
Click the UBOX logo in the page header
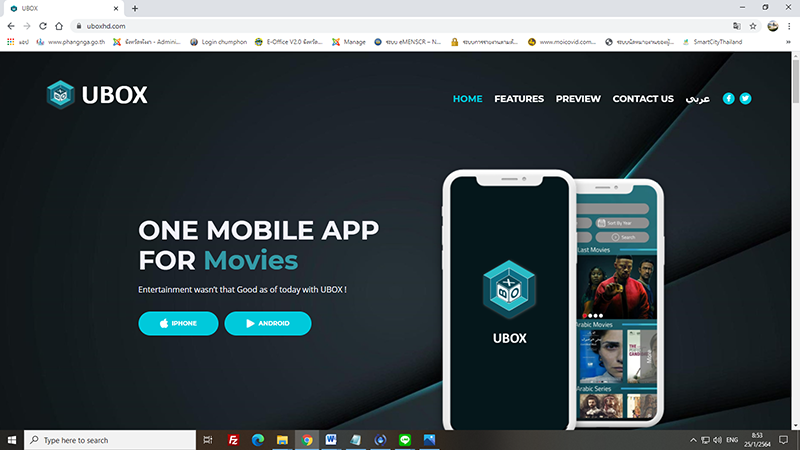tap(97, 95)
